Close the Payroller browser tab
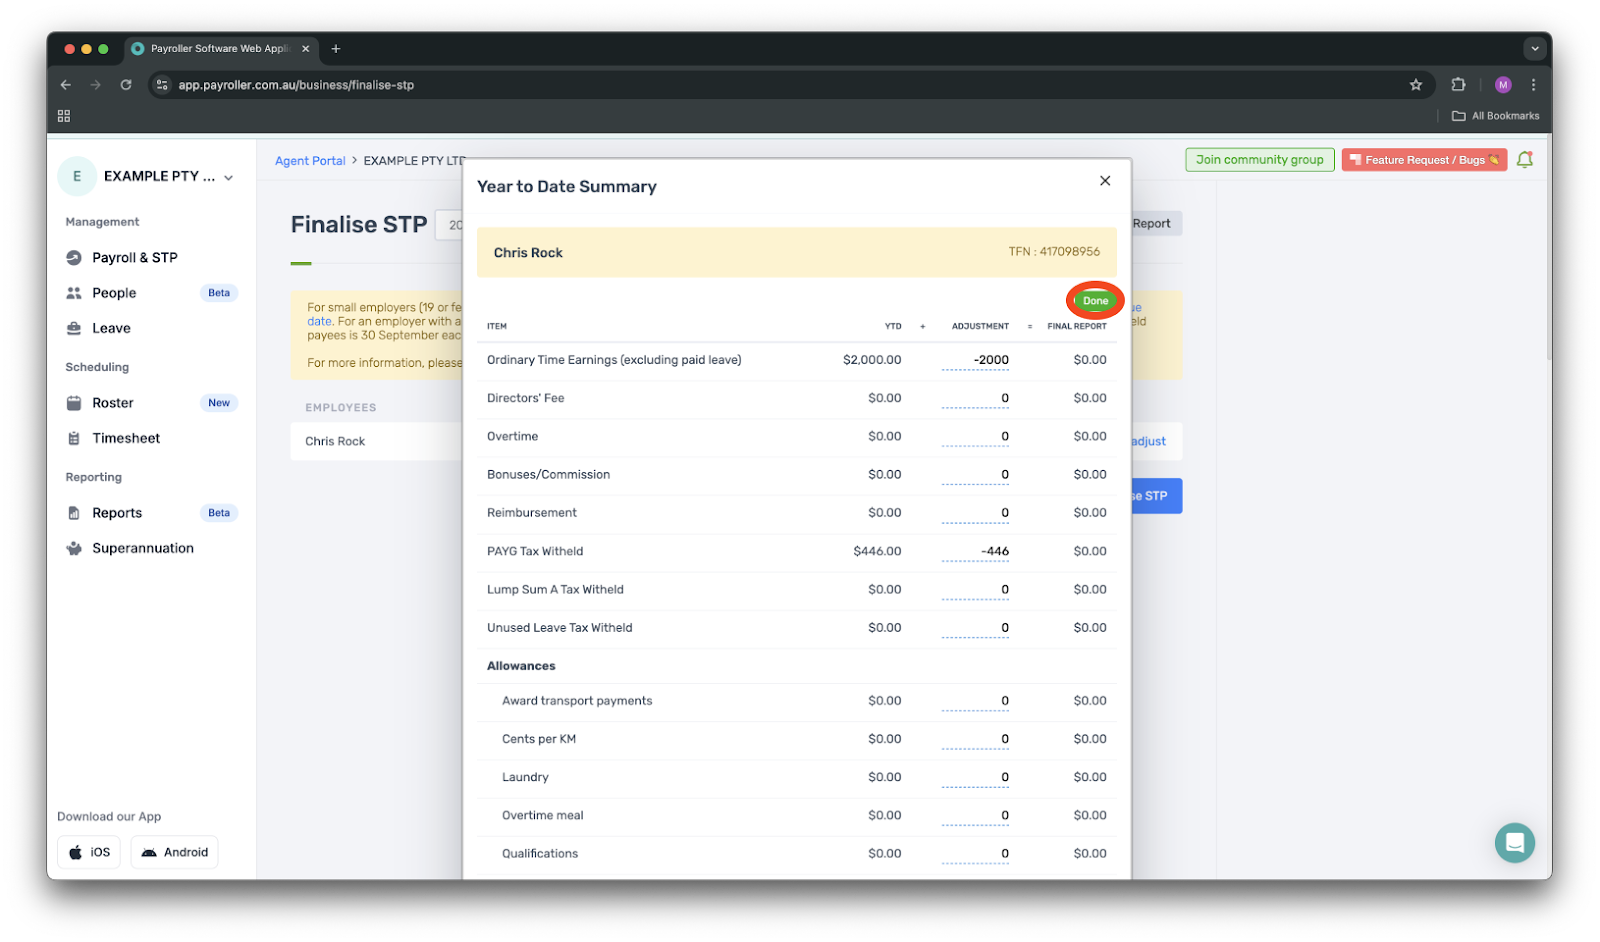The image size is (1600, 942). (x=306, y=48)
